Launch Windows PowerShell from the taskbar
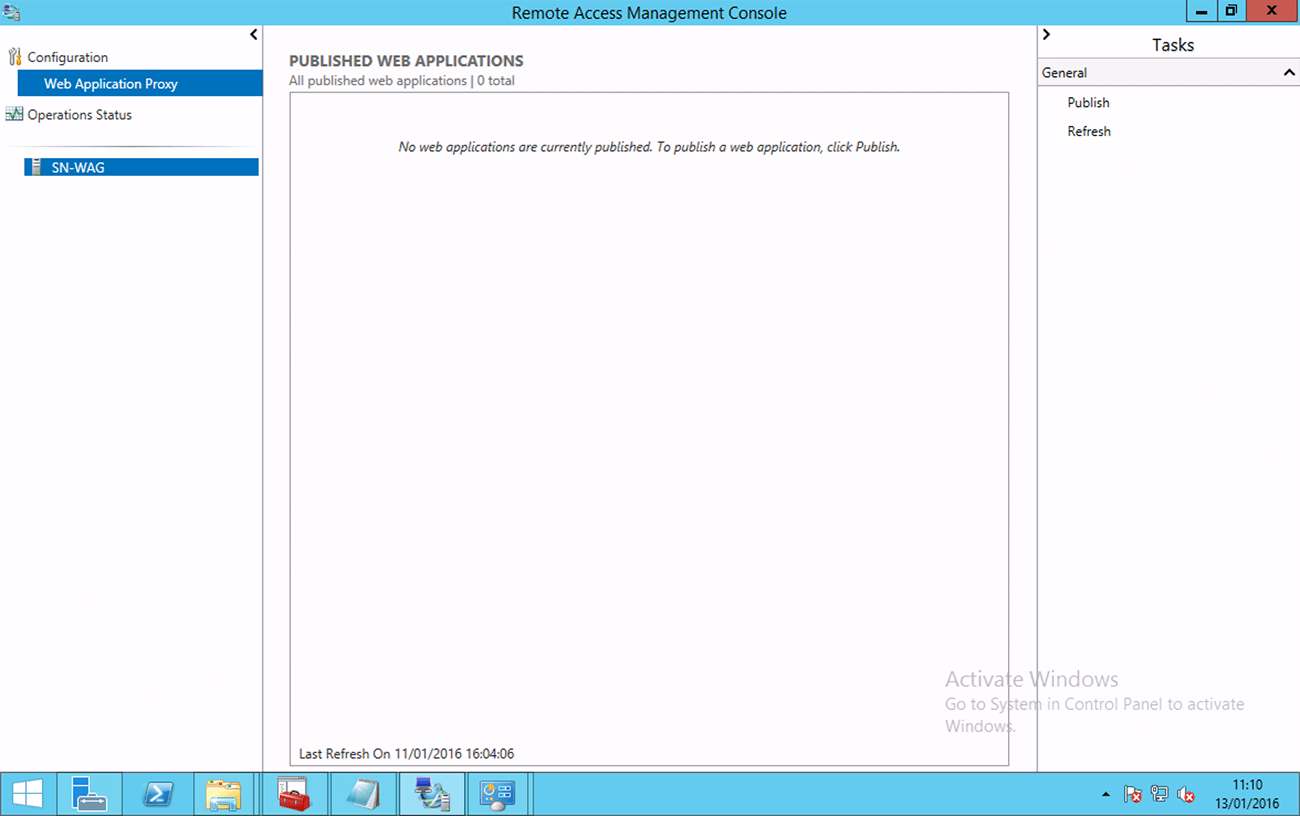The width and height of the screenshot is (1300, 816). click(x=157, y=794)
